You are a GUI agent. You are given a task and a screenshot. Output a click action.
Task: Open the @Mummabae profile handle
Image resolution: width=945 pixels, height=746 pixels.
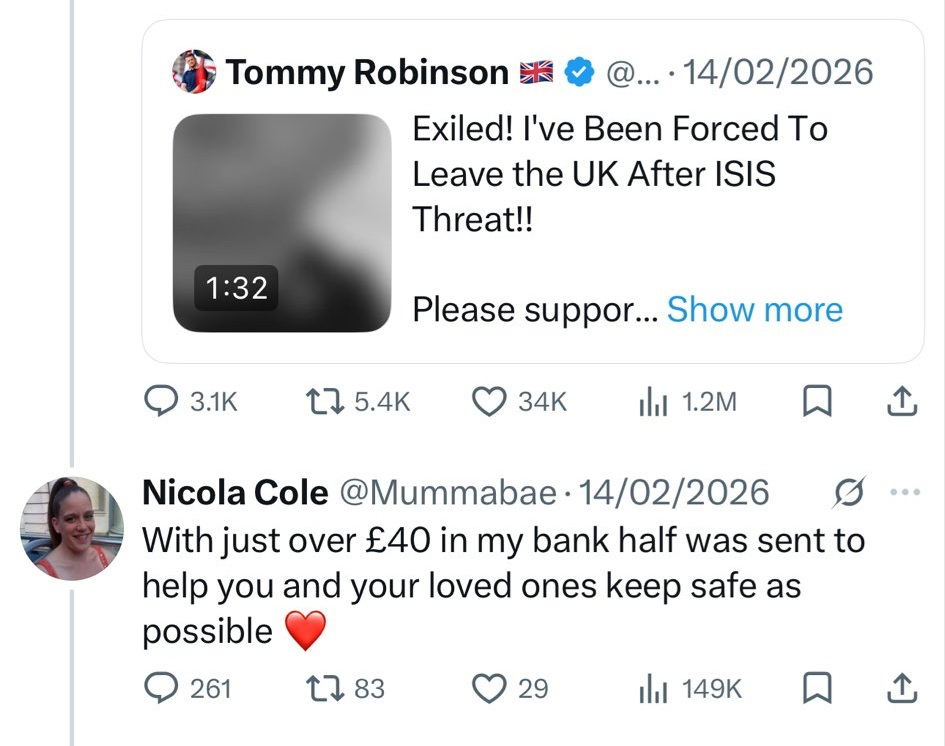(448, 492)
